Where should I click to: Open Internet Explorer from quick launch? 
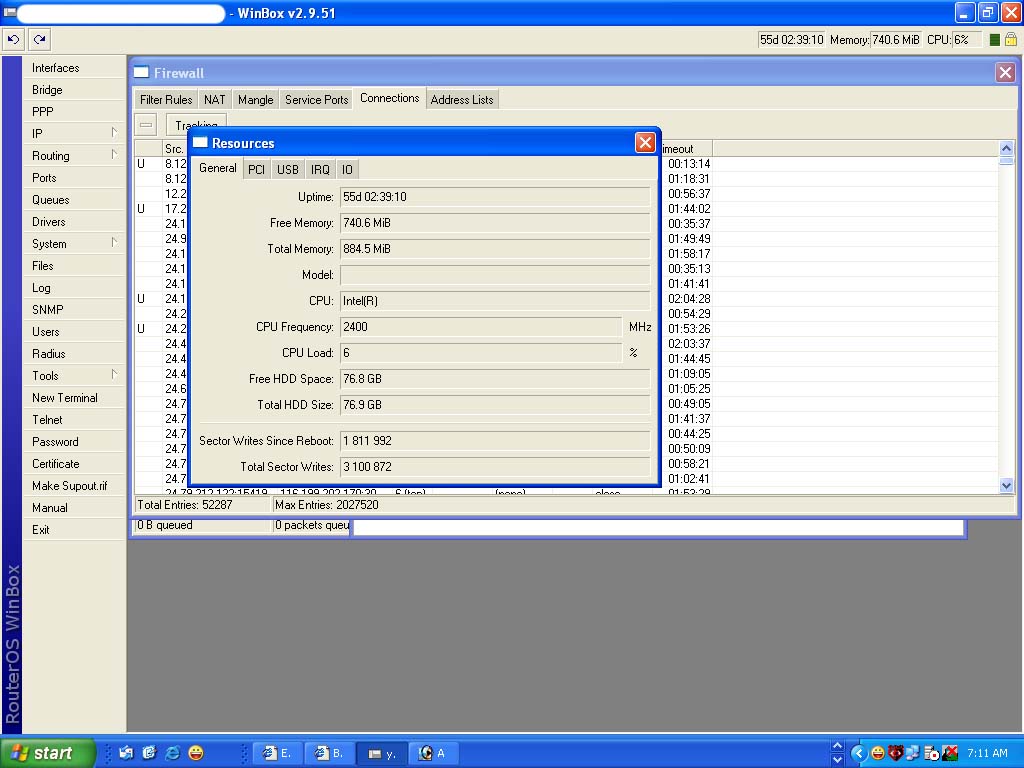click(172, 753)
